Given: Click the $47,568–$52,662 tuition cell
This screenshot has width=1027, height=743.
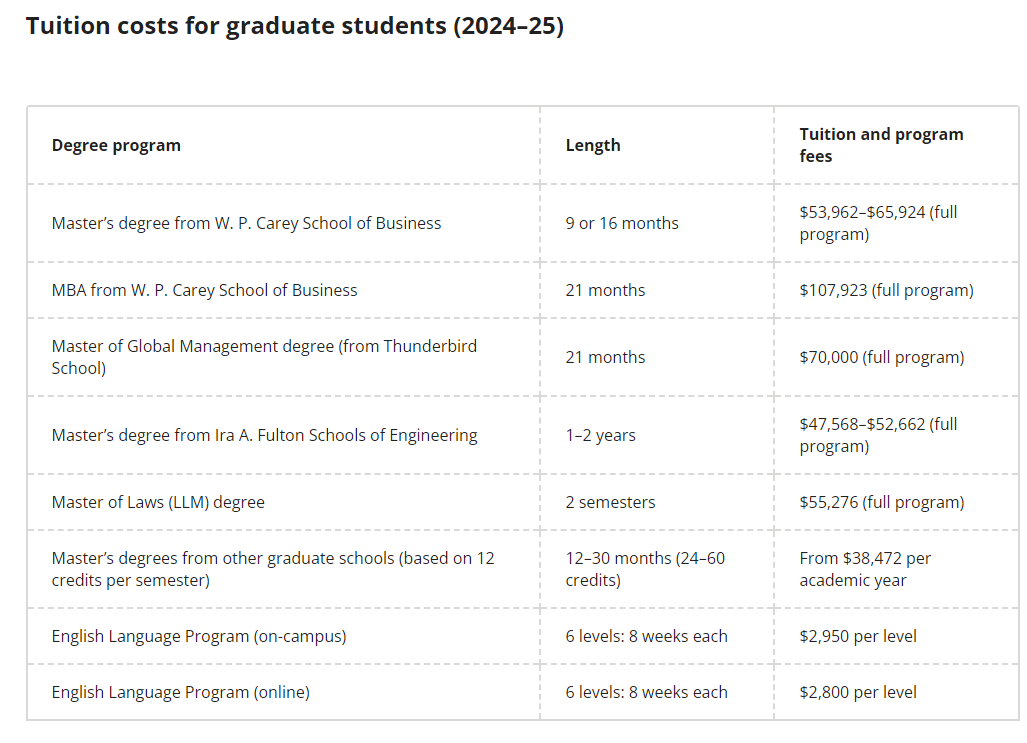Looking at the screenshot, I should pos(878,435).
